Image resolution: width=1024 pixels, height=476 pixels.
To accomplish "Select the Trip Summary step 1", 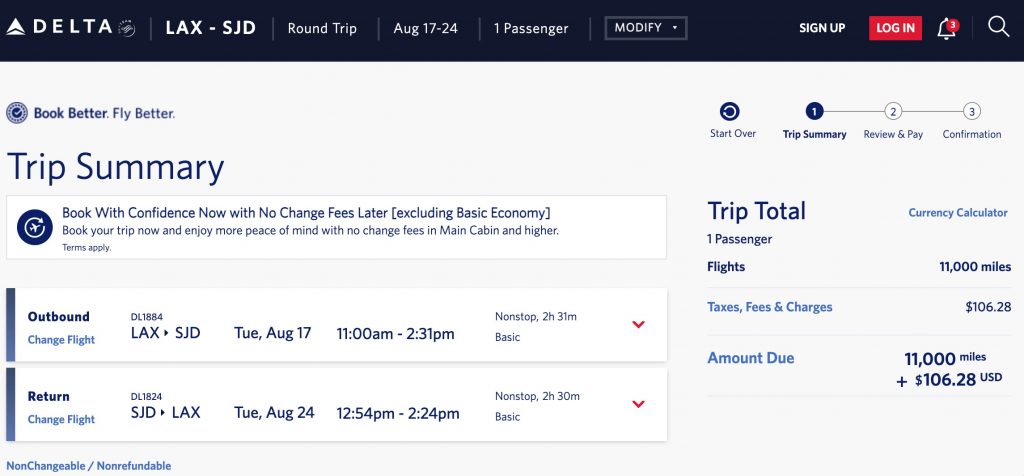I will (x=814, y=112).
